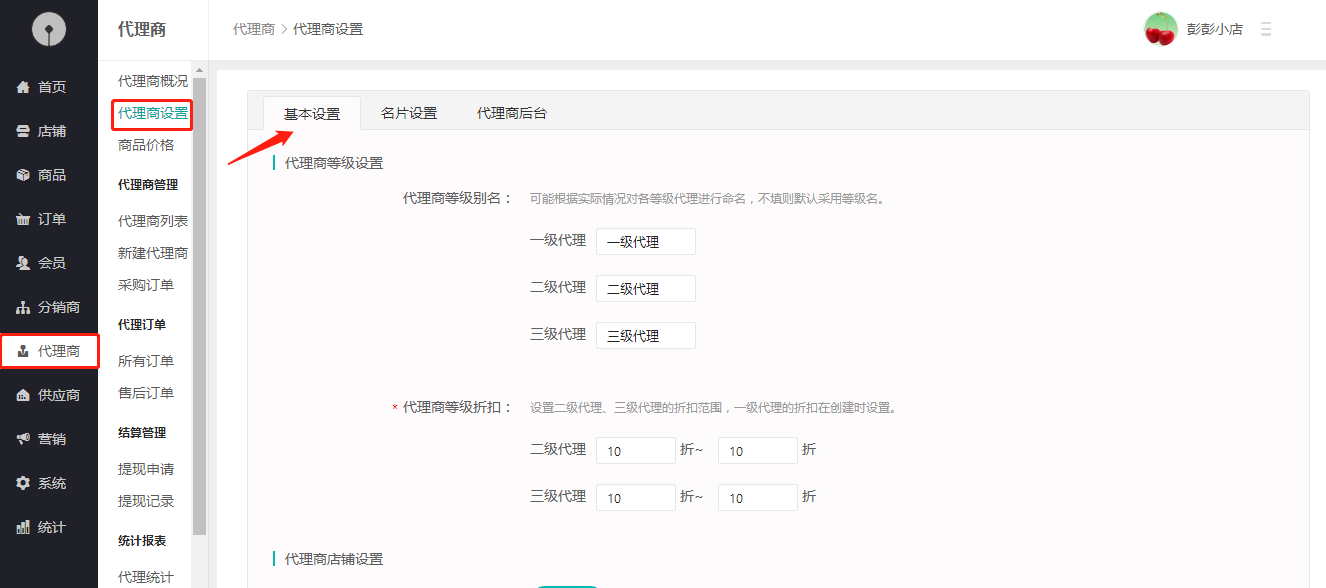
Task: Click the bar chart icon for 统计
Action: [x=23, y=527]
